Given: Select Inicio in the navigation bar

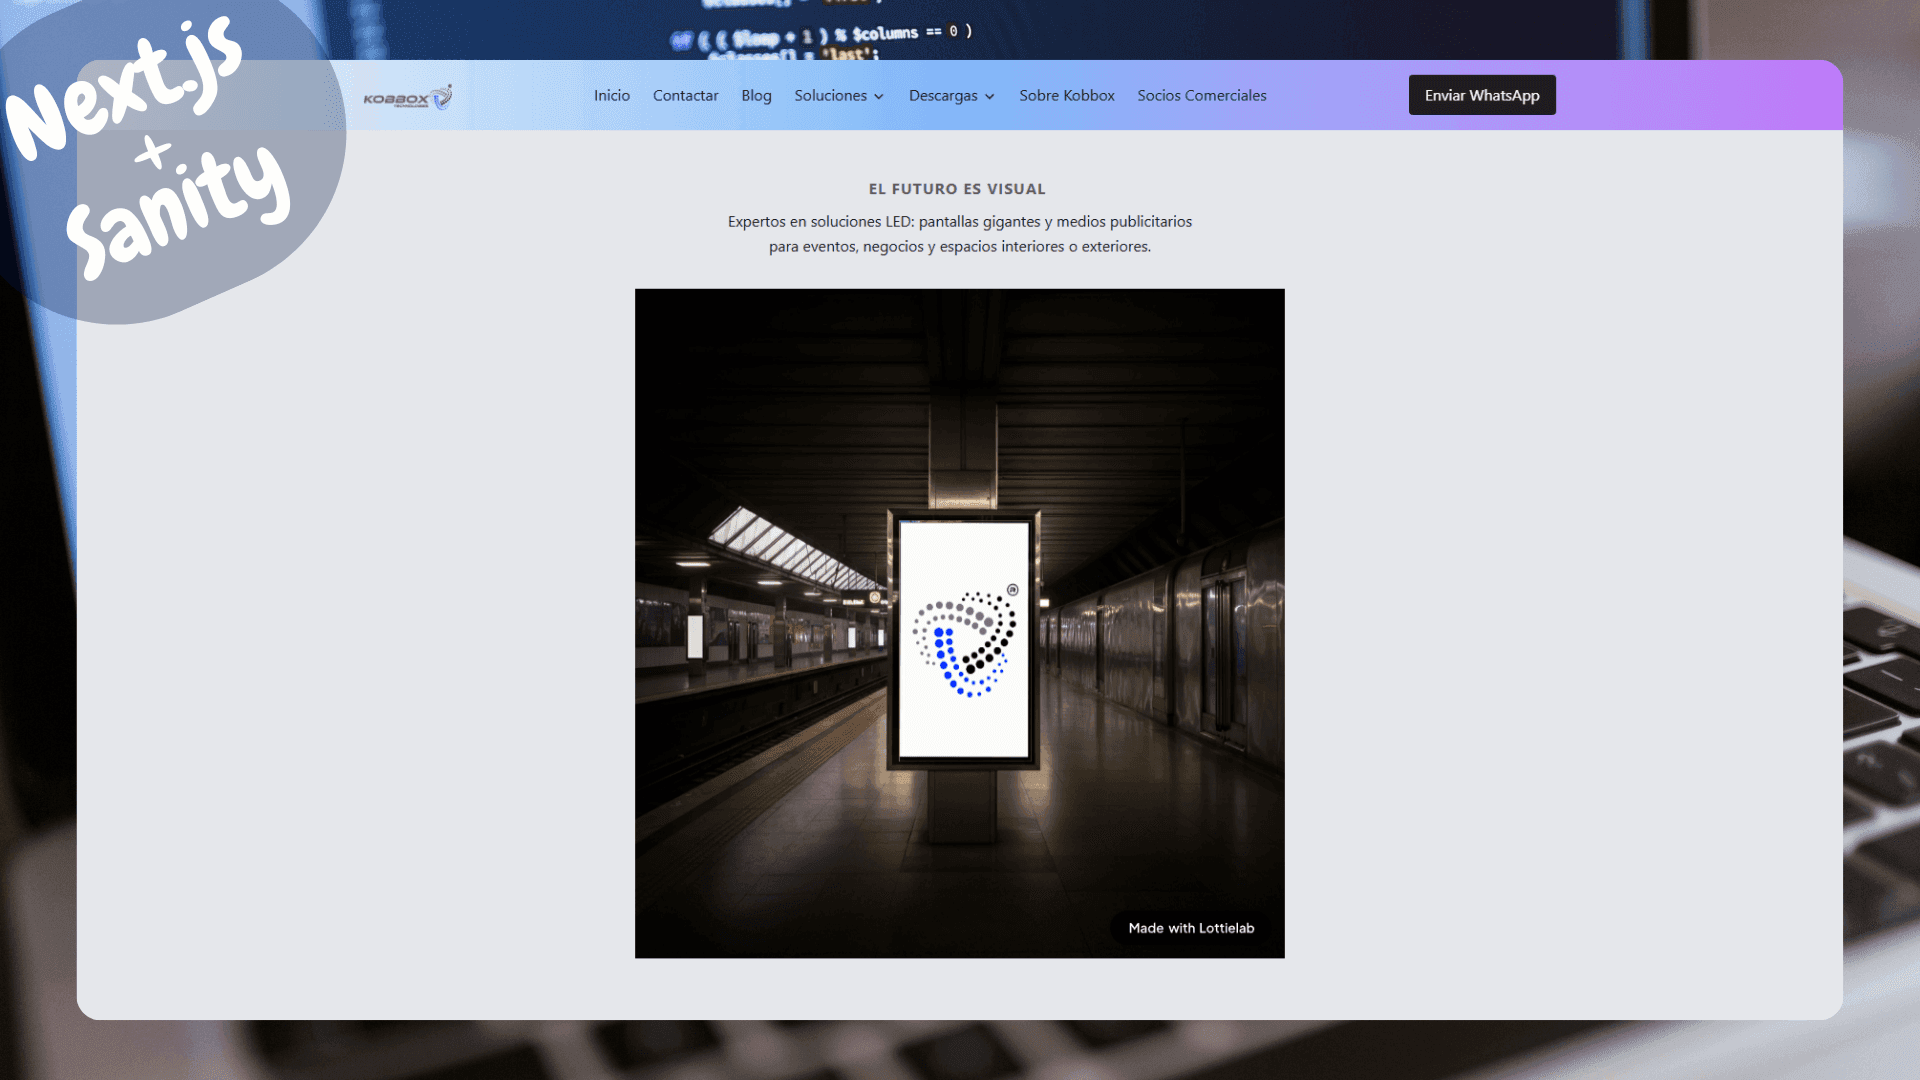Looking at the screenshot, I should (x=611, y=95).
